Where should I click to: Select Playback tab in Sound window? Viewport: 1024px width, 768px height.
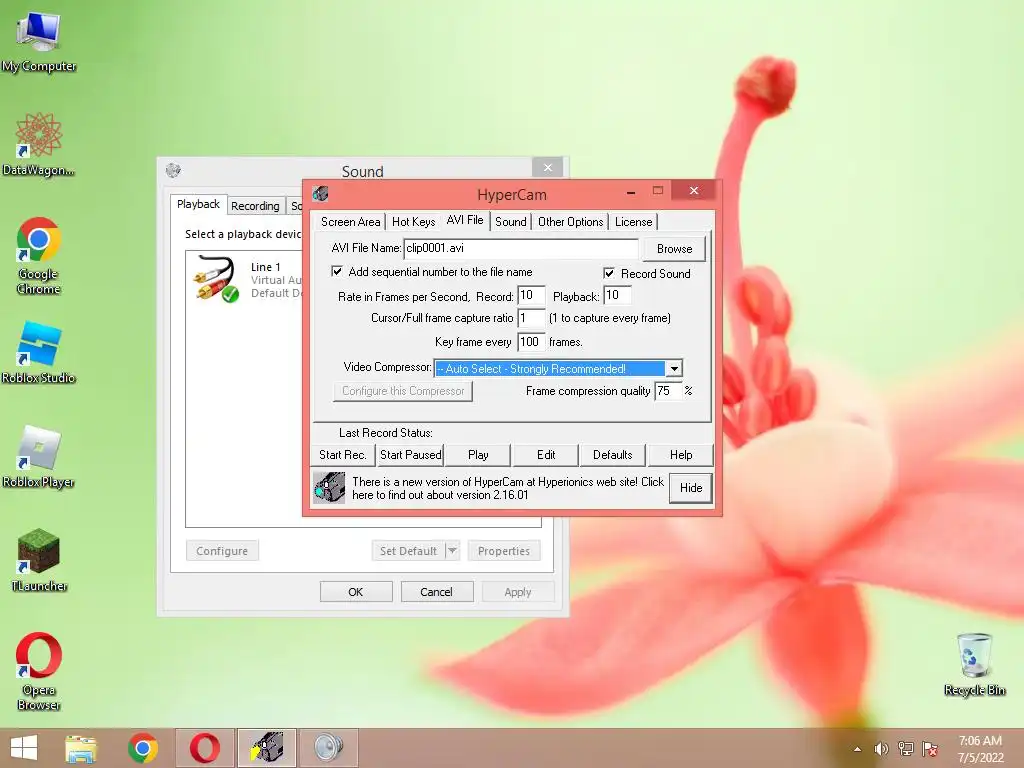199,204
